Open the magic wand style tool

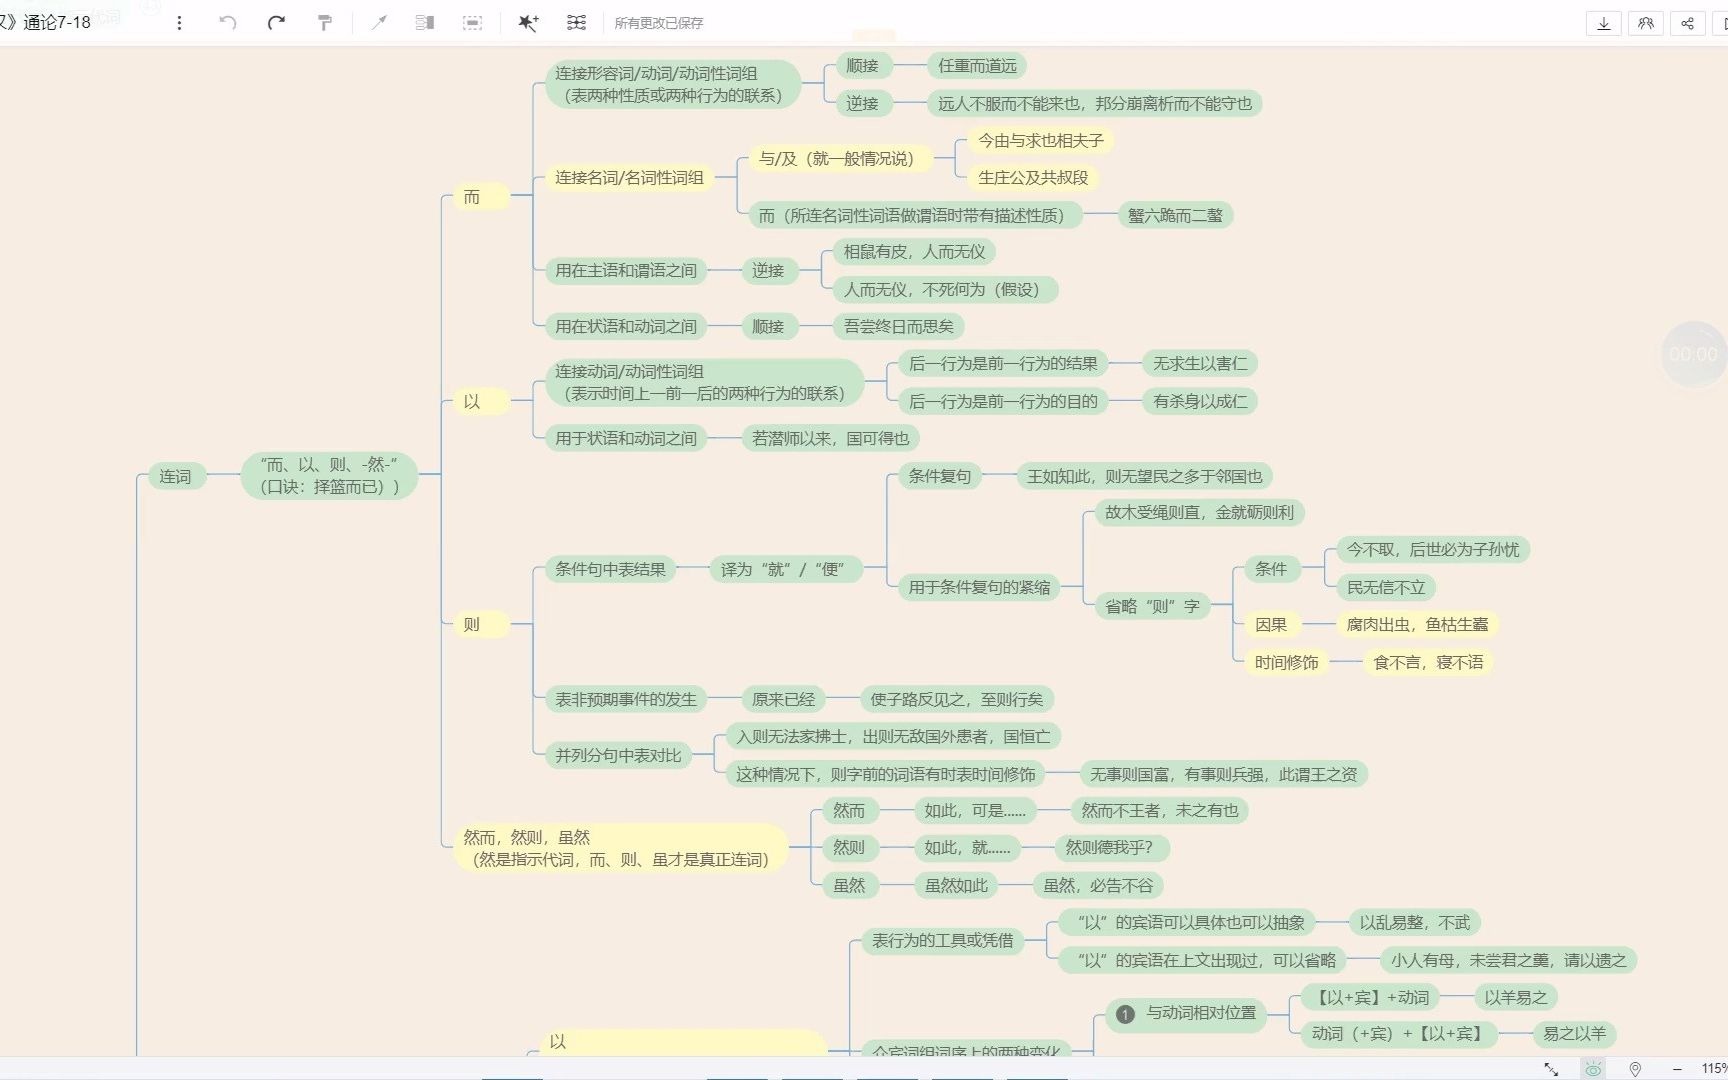528,23
